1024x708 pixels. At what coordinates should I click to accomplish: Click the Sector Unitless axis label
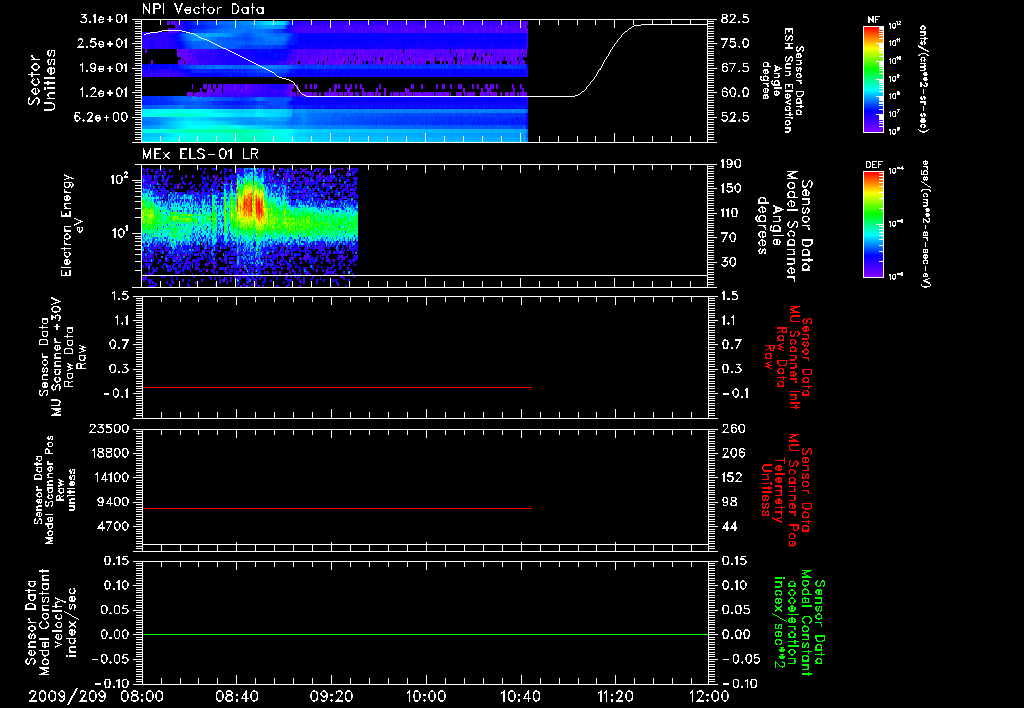(41, 80)
